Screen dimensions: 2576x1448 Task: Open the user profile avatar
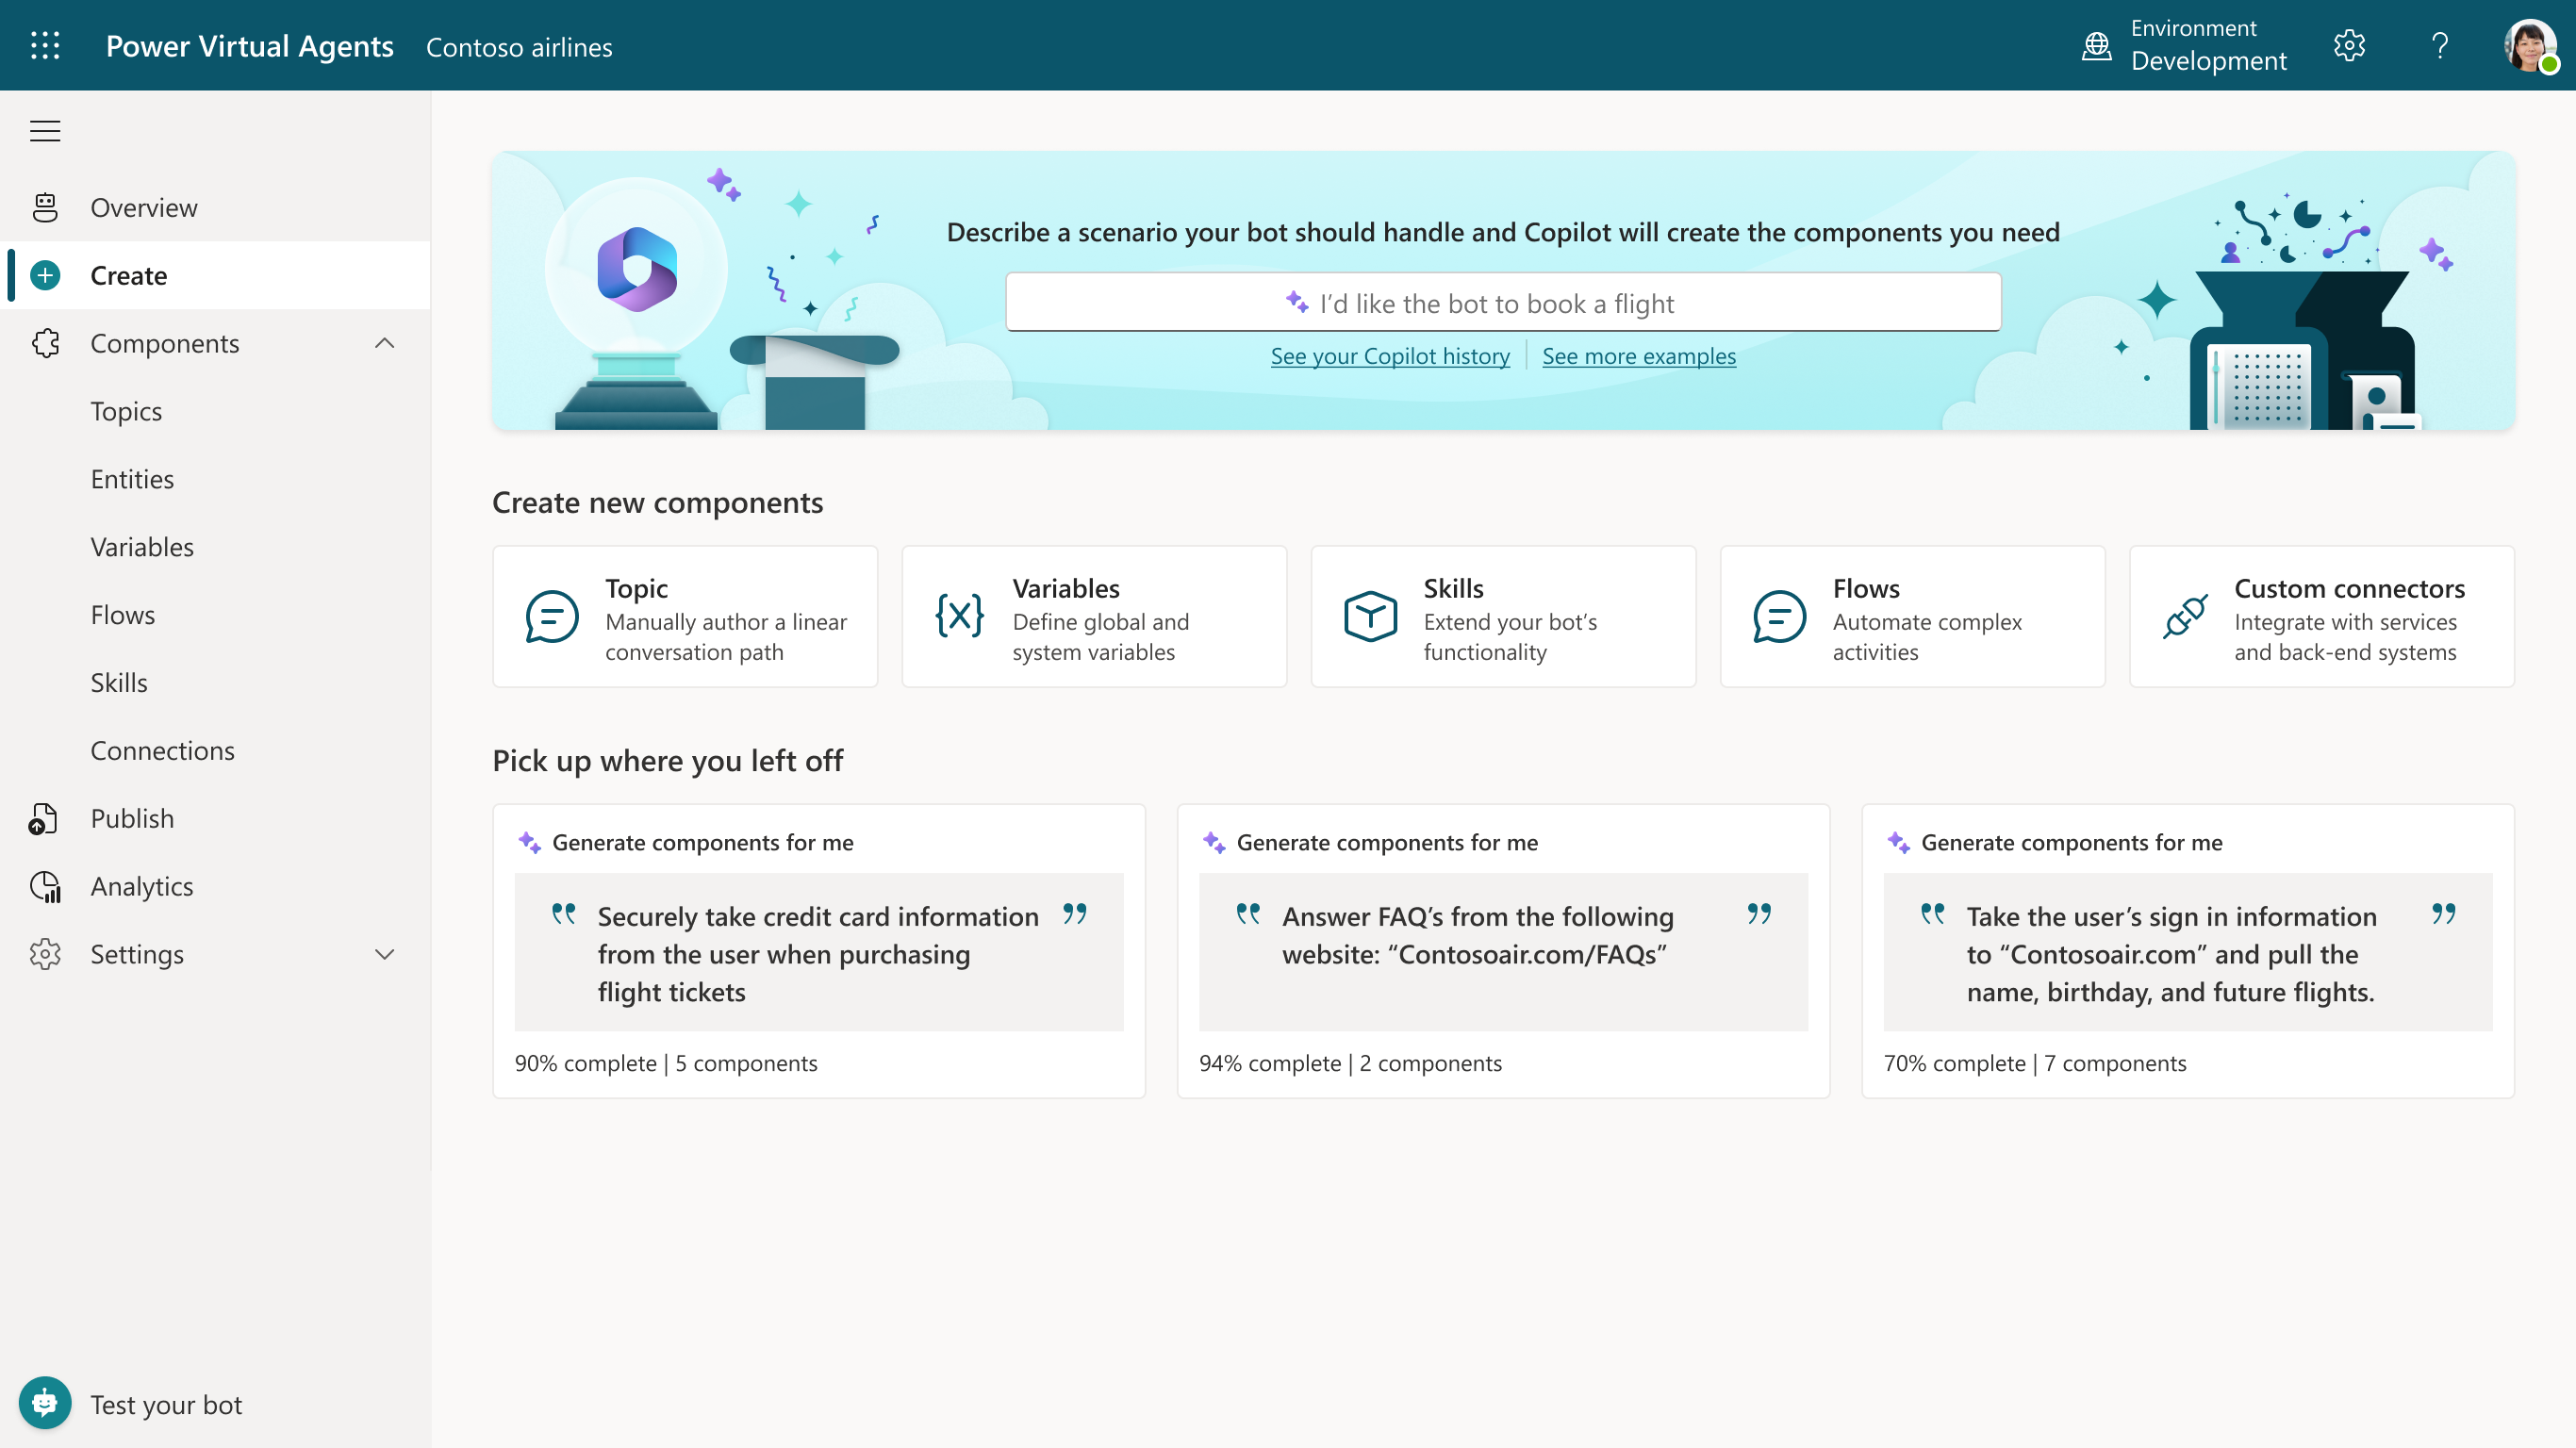tap(2529, 45)
